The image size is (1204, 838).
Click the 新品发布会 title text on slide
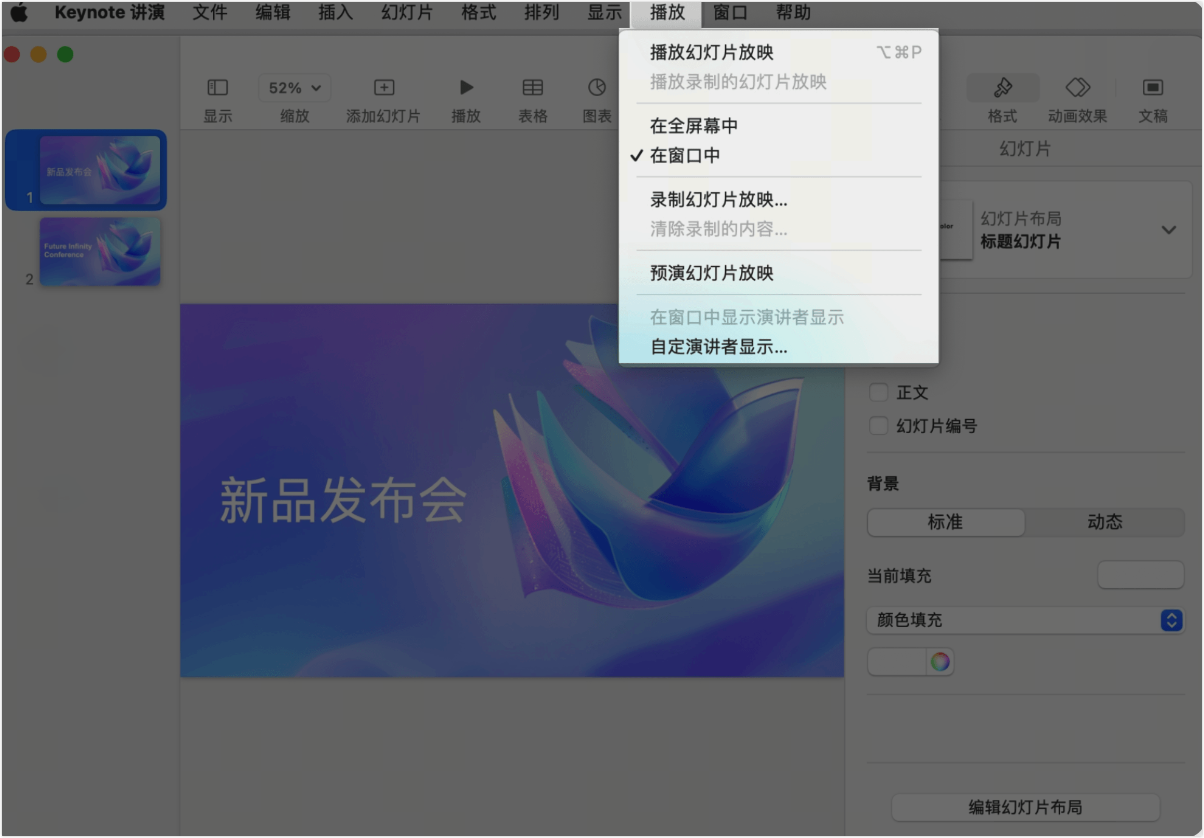click(x=343, y=500)
